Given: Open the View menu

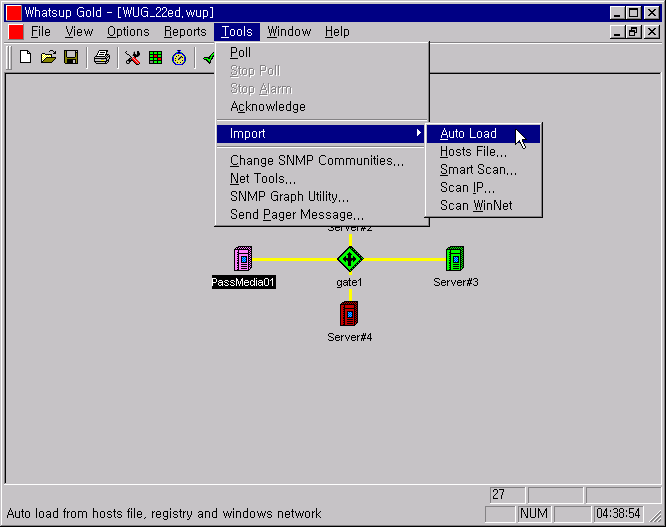Looking at the screenshot, I should pos(79,32).
